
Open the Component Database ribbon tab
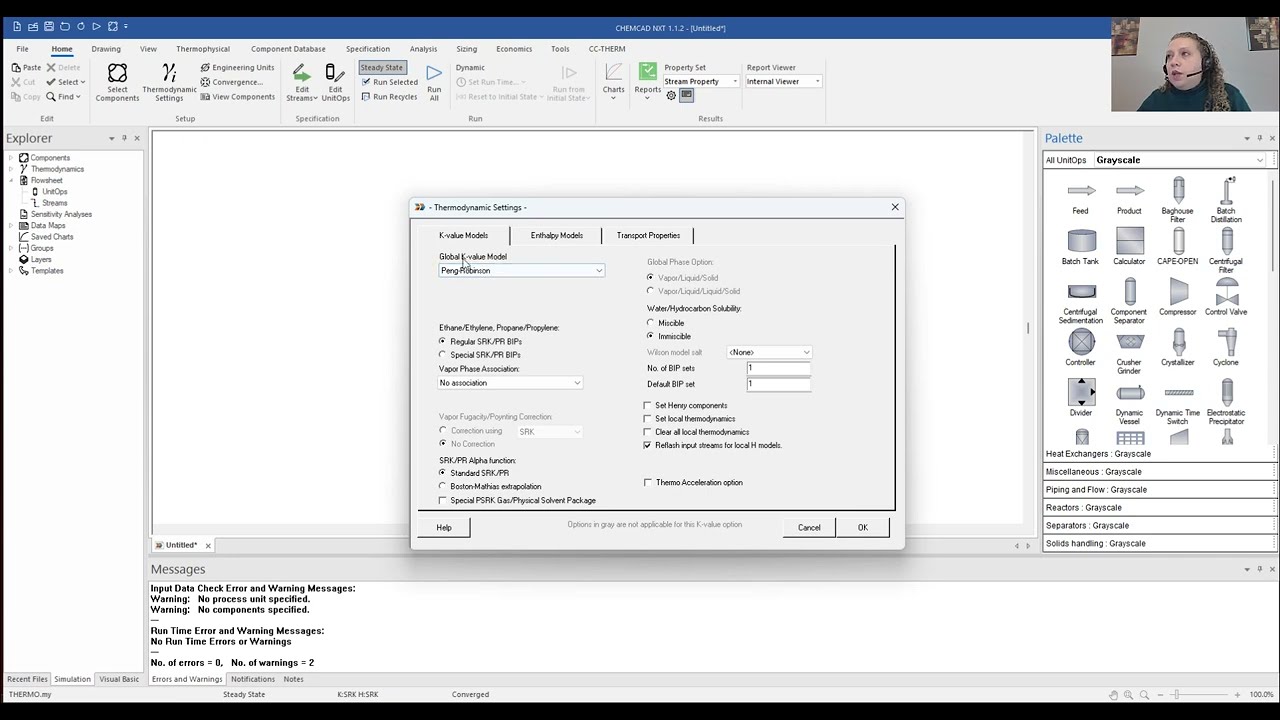click(x=288, y=49)
